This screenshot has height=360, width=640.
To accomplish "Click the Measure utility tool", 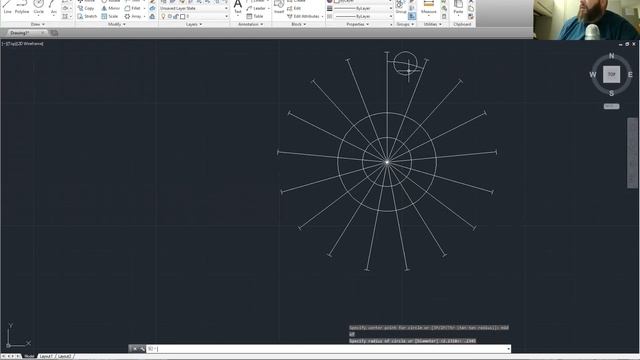I will tap(429, 7).
